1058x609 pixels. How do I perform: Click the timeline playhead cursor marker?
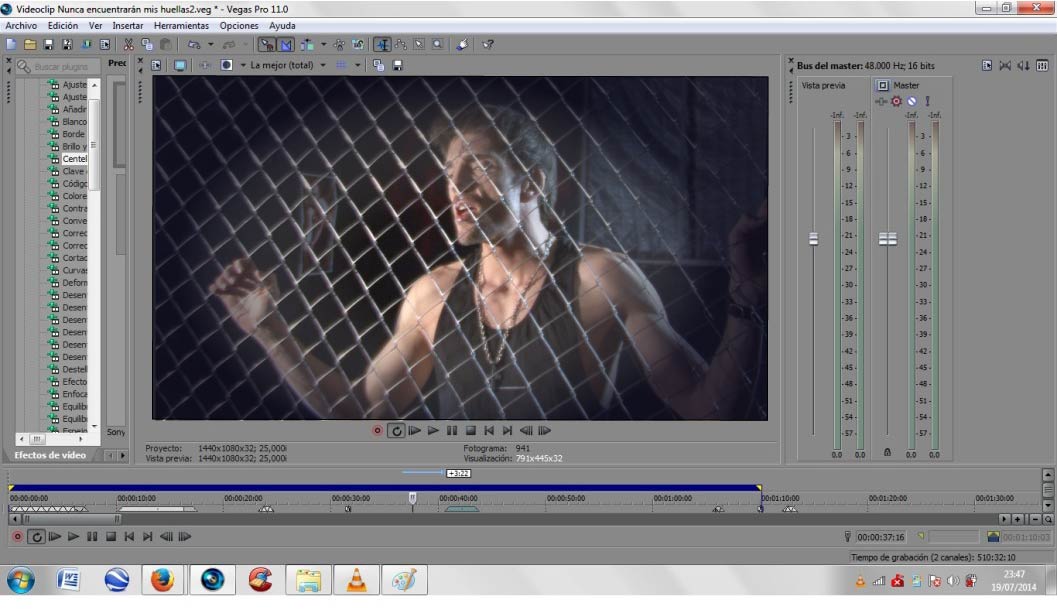(412, 498)
